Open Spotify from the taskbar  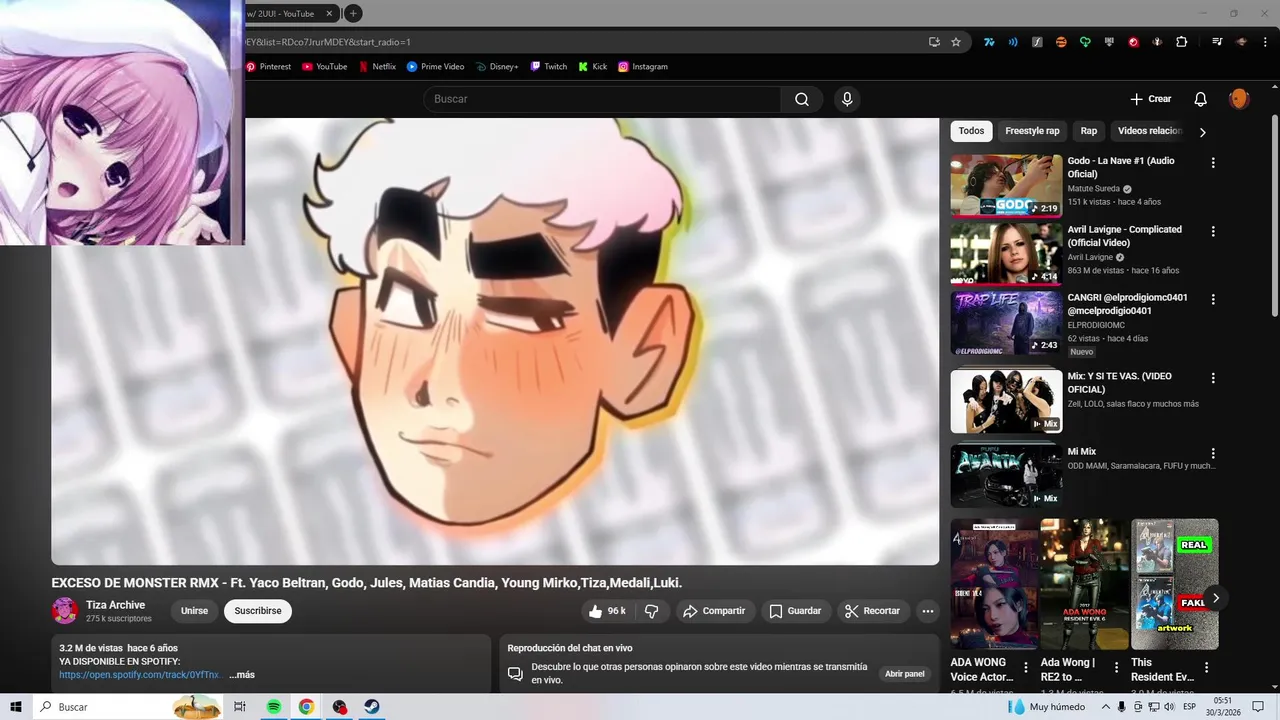(274, 707)
